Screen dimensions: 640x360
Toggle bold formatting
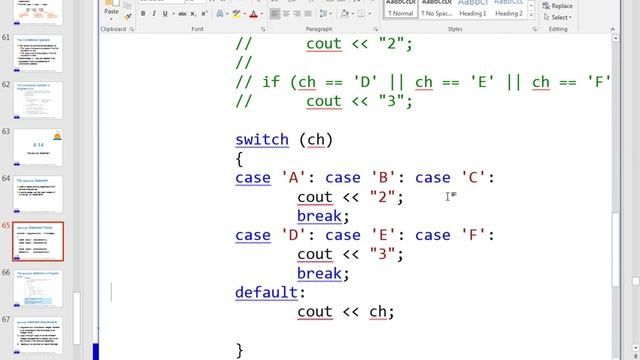pyautogui.click(x=143, y=14)
